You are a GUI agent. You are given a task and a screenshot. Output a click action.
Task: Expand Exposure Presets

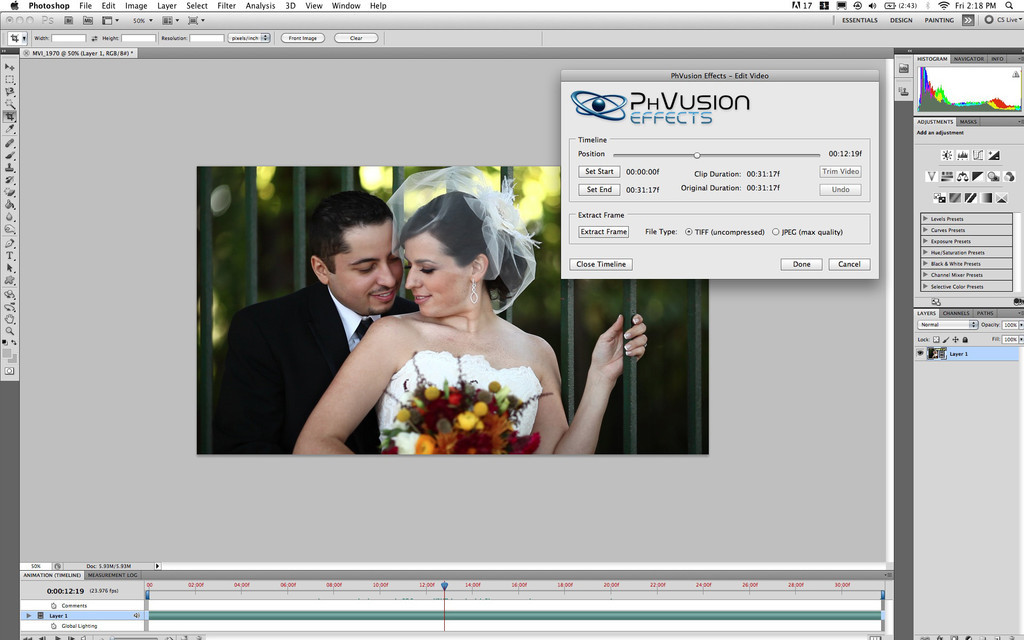(x=925, y=241)
